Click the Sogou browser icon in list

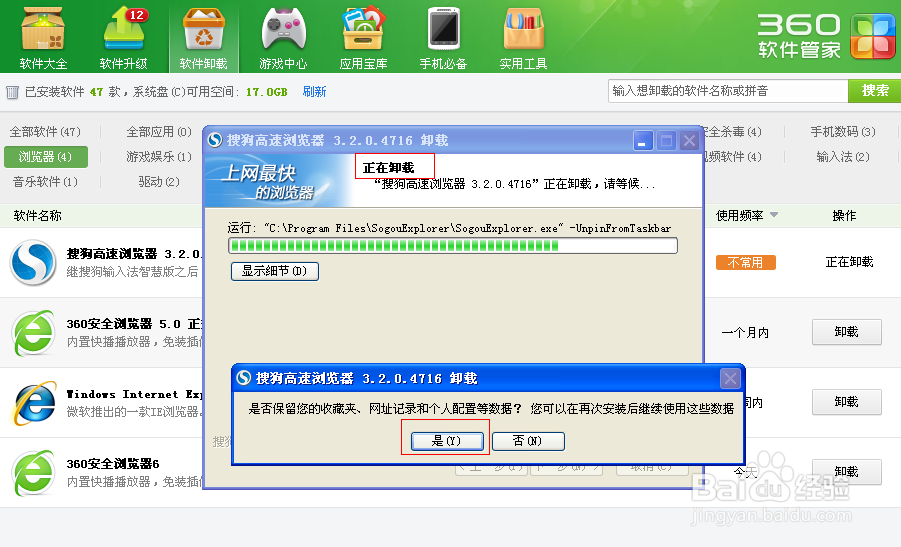point(33,263)
